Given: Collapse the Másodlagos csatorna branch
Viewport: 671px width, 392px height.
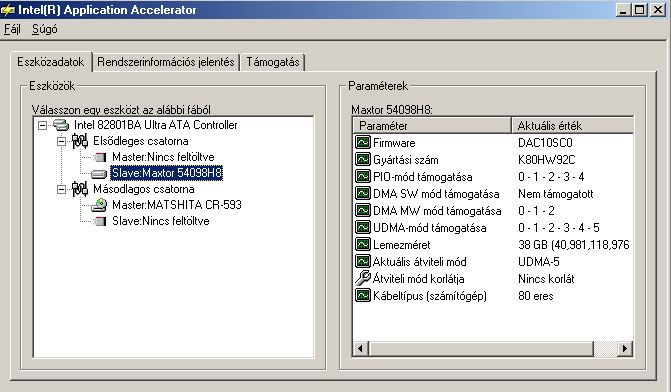Looking at the screenshot, I should pos(62,189).
